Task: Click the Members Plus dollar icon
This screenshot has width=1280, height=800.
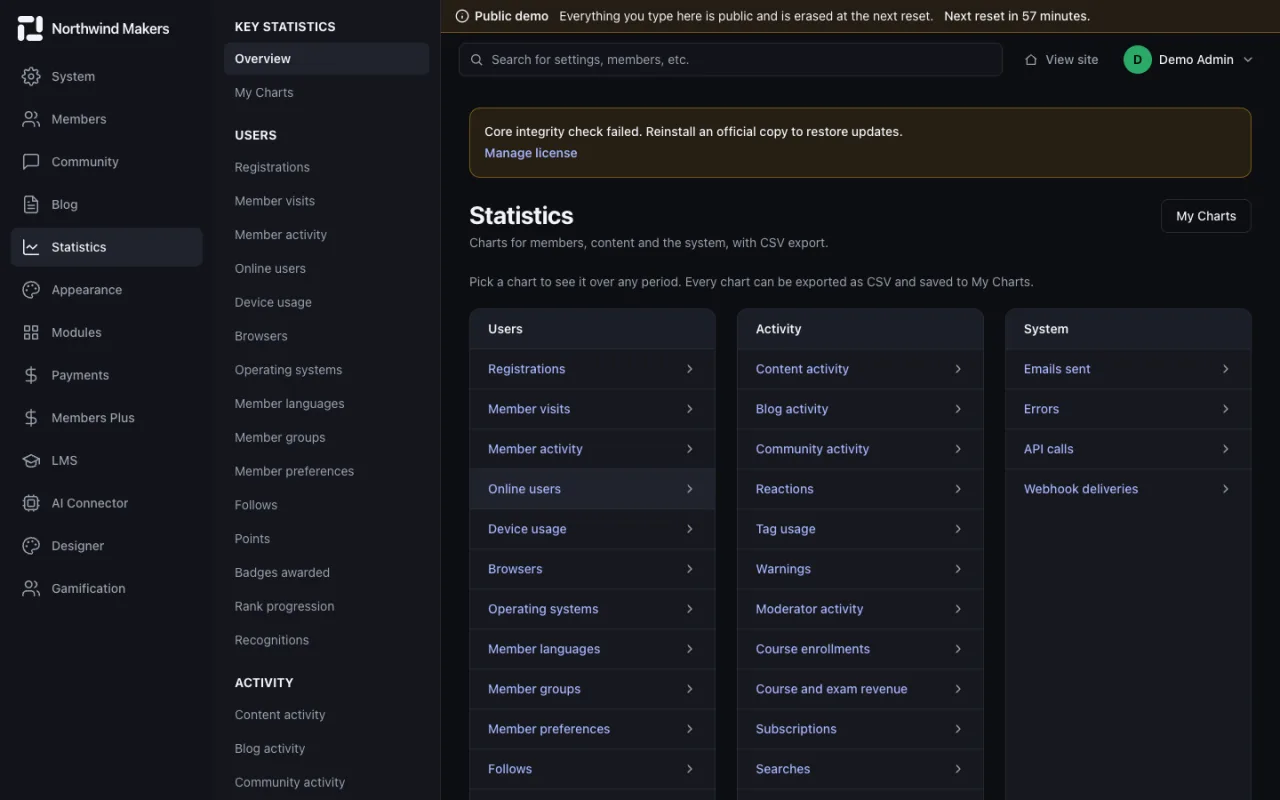Action: pyautogui.click(x=31, y=418)
